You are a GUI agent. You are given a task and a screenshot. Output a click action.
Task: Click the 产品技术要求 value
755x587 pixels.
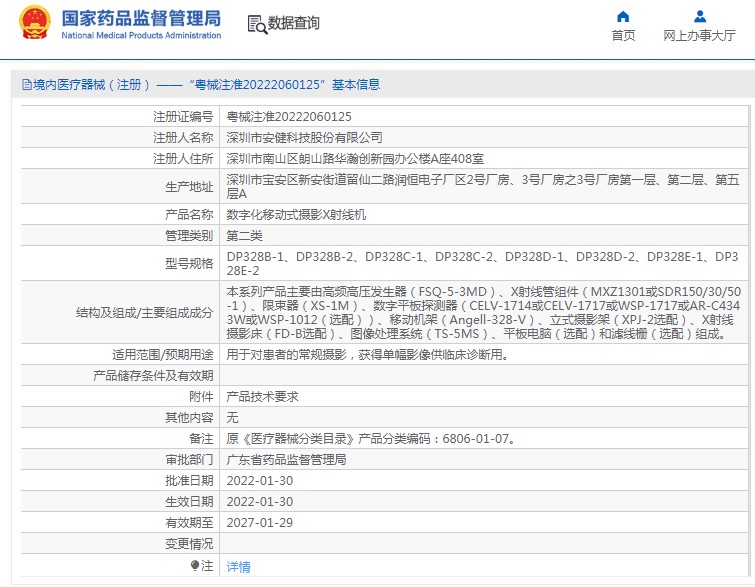262,396
